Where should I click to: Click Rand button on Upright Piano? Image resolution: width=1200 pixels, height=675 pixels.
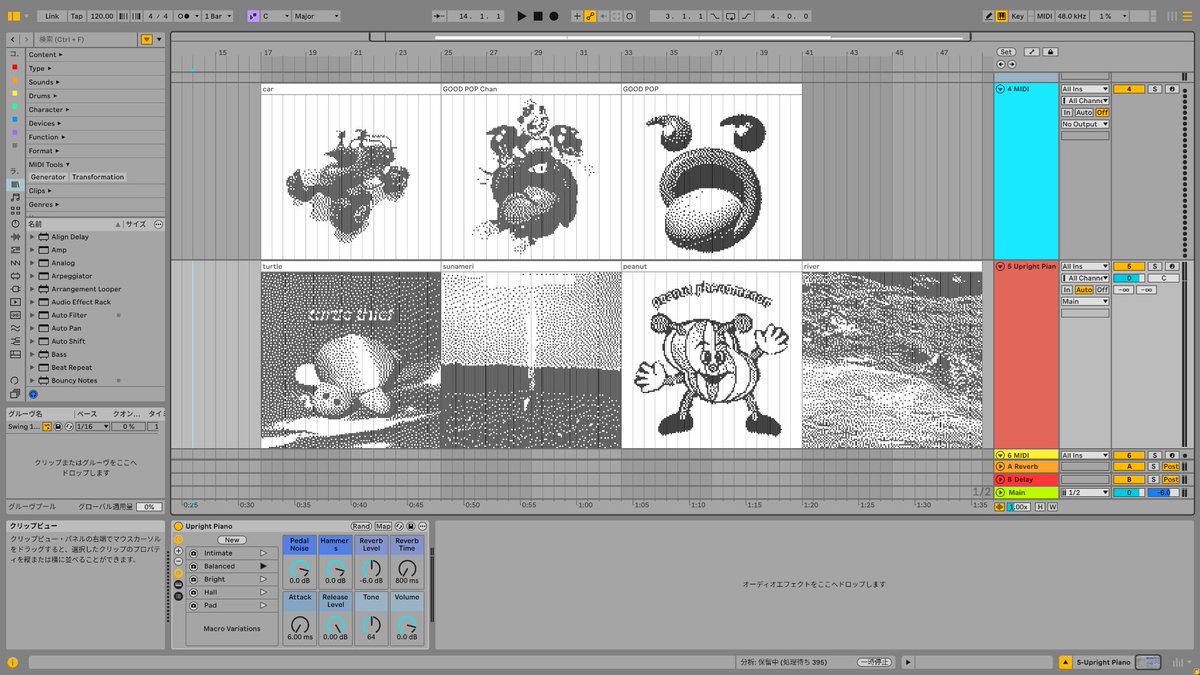361,526
